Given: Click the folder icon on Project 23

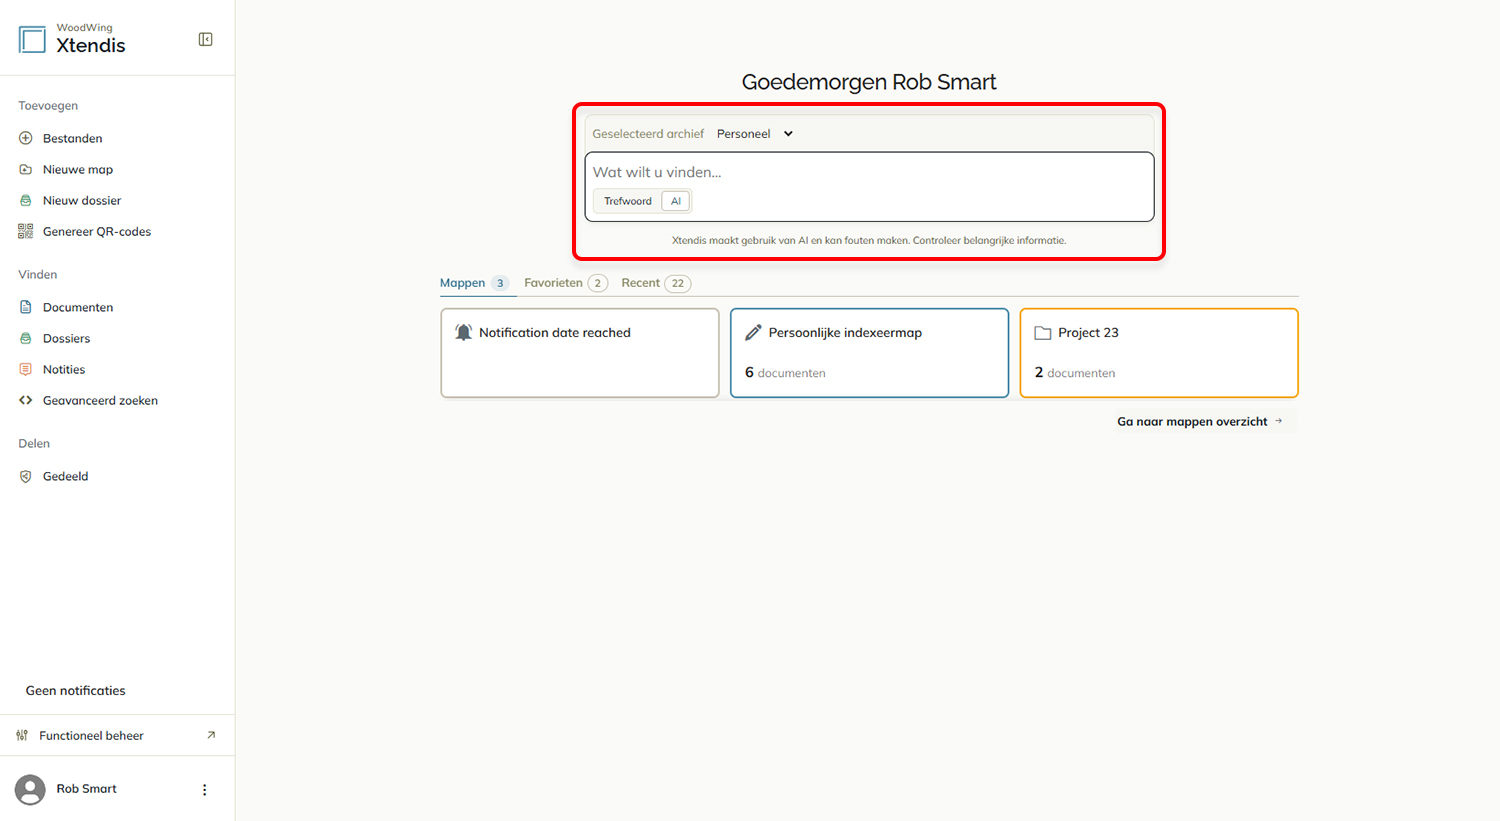Looking at the screenshot, I should pyautogui.click(x=1043, y=332).
